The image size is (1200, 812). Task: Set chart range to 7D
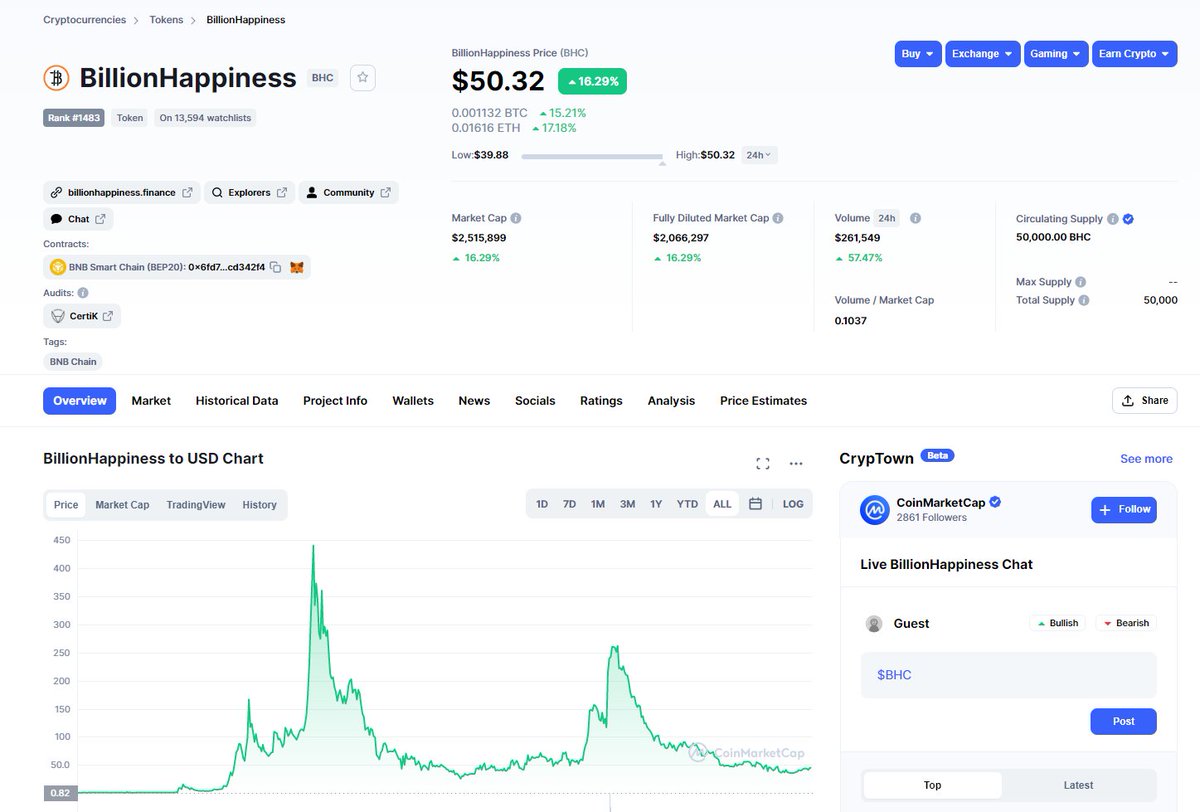(x=569, y=504)
